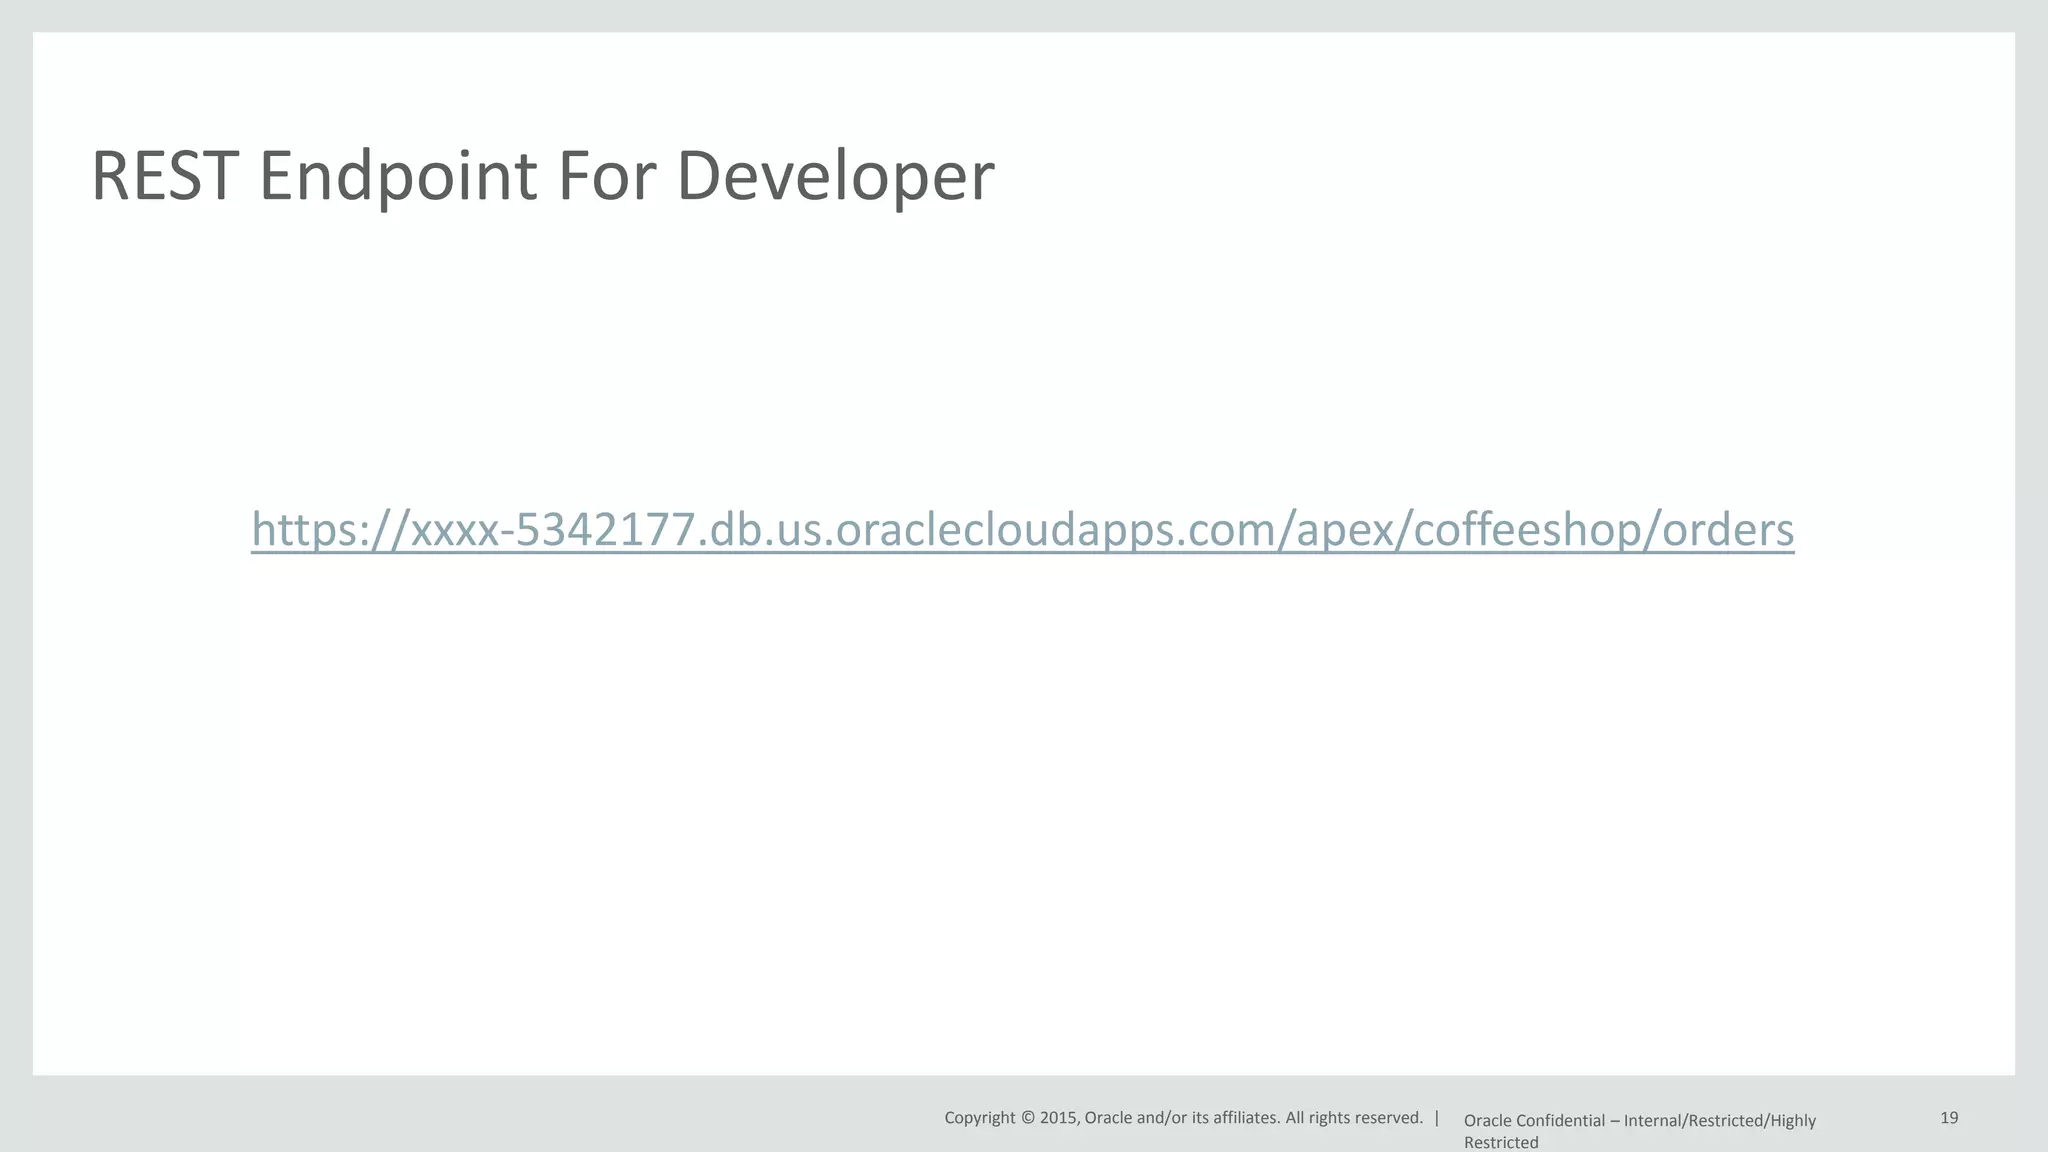
Task: Click the Copyright 2015 Oracle footer text
Action: 1100,1118
